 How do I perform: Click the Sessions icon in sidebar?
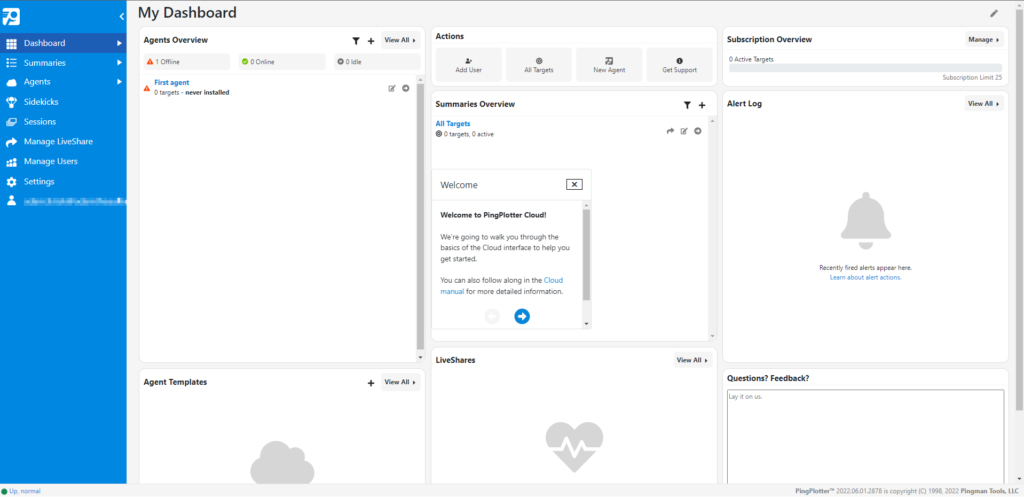pyautogui.click(x=11, y=122)
